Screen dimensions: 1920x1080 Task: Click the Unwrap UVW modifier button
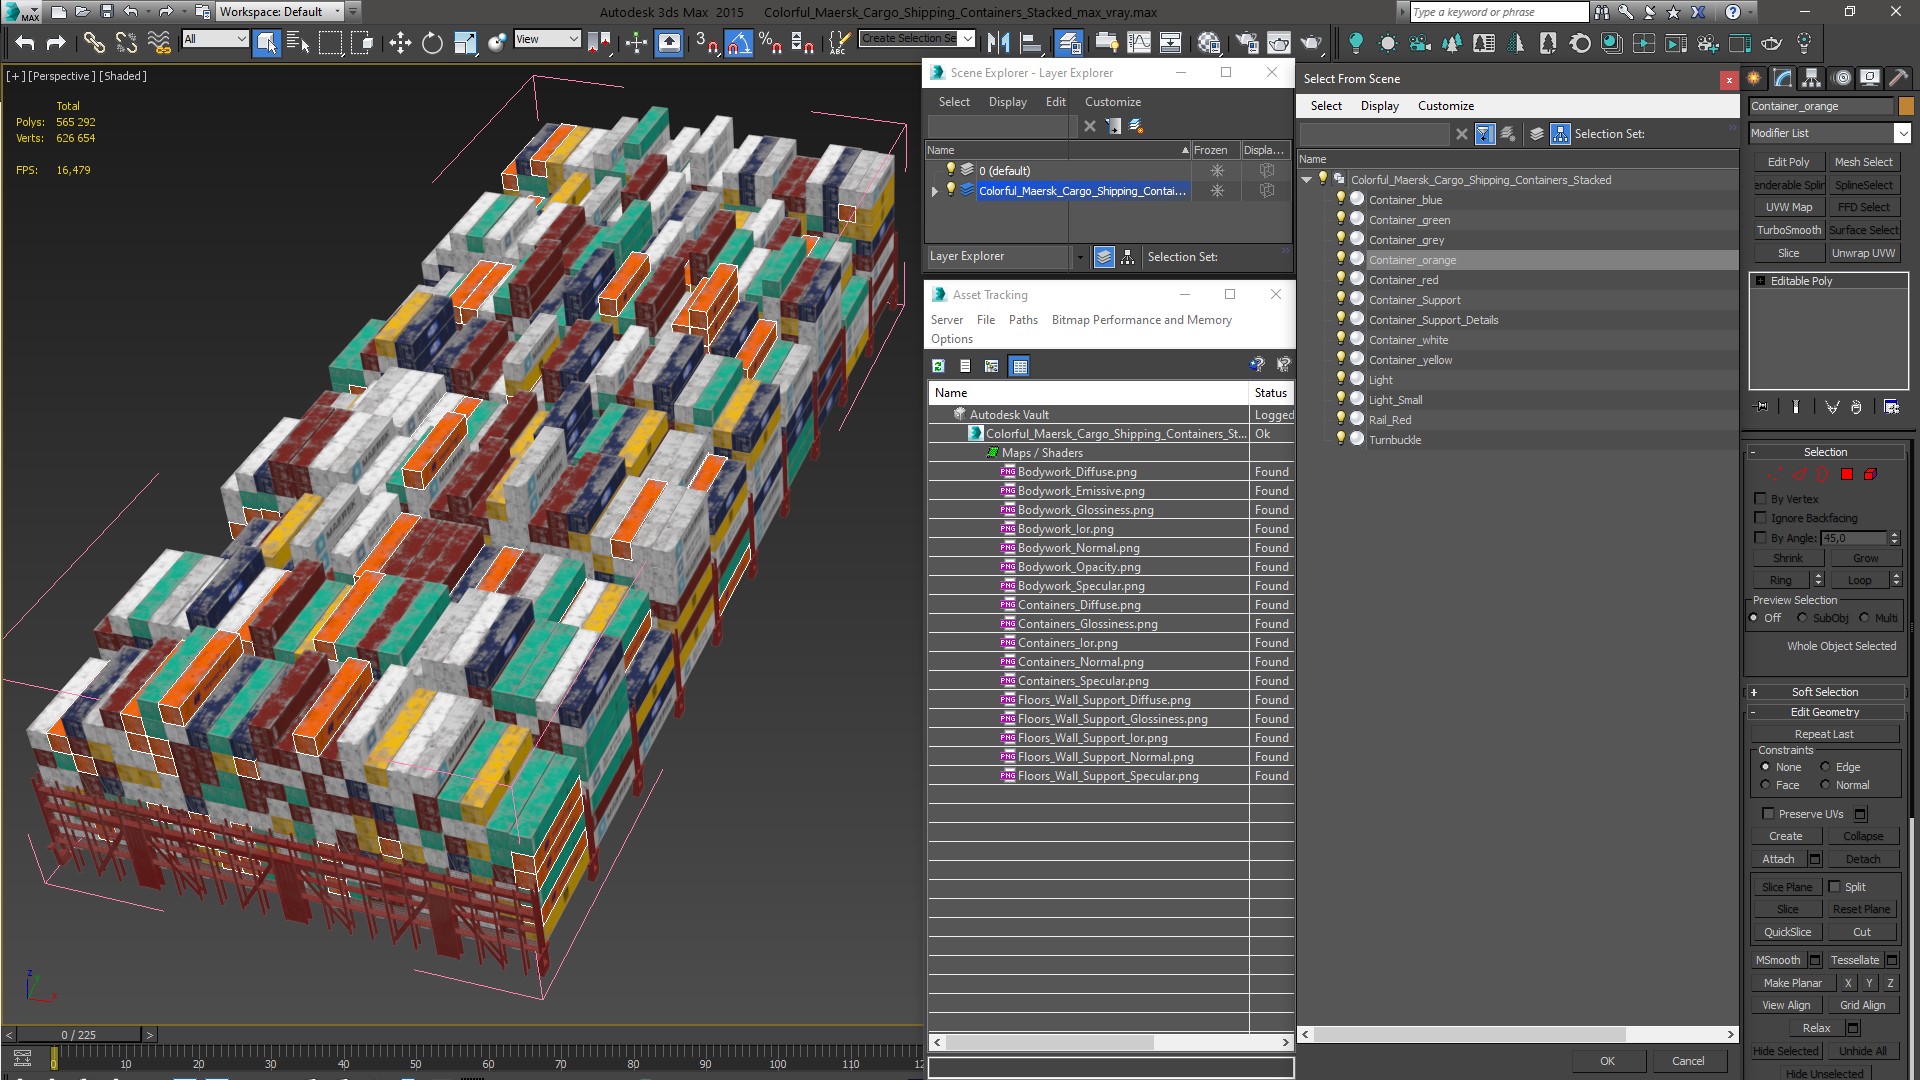1863,253
